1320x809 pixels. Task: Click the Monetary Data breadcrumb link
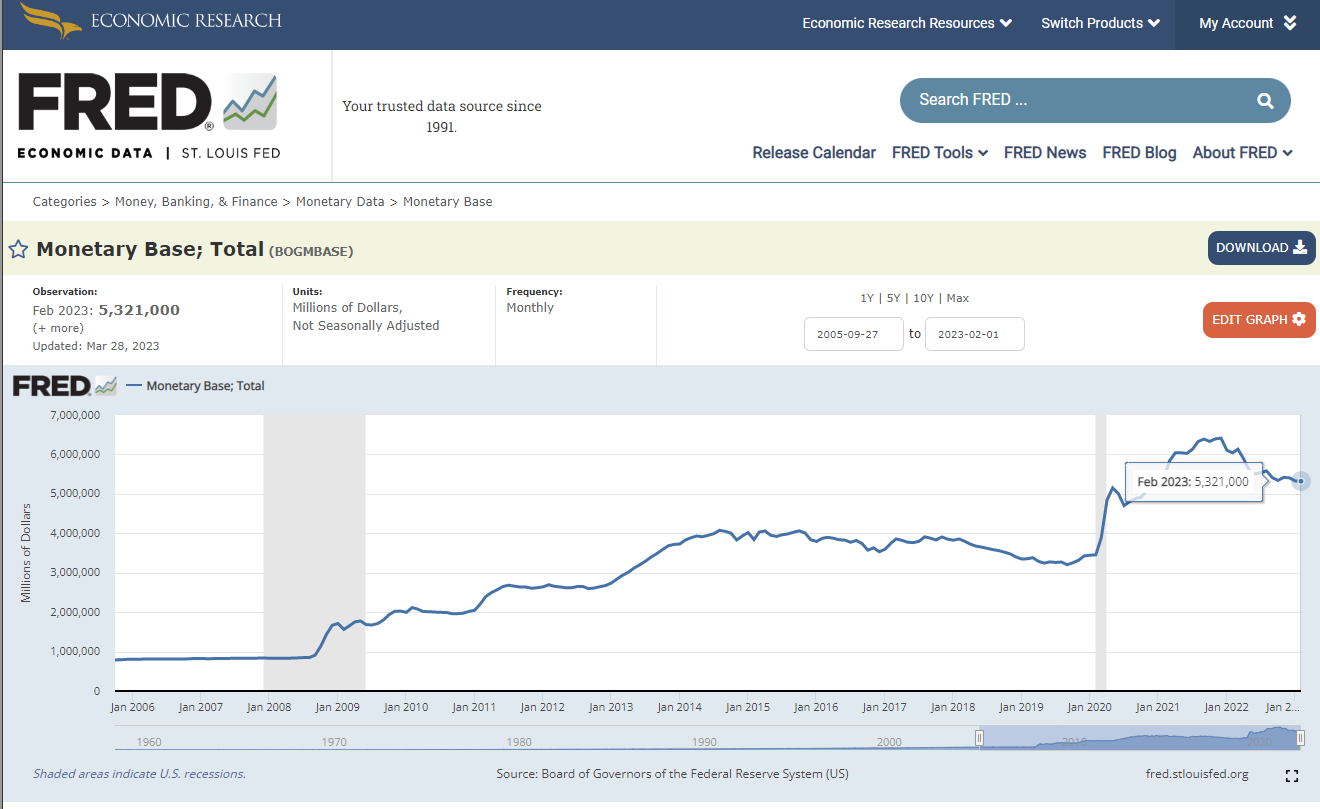(x=340, y=202)
